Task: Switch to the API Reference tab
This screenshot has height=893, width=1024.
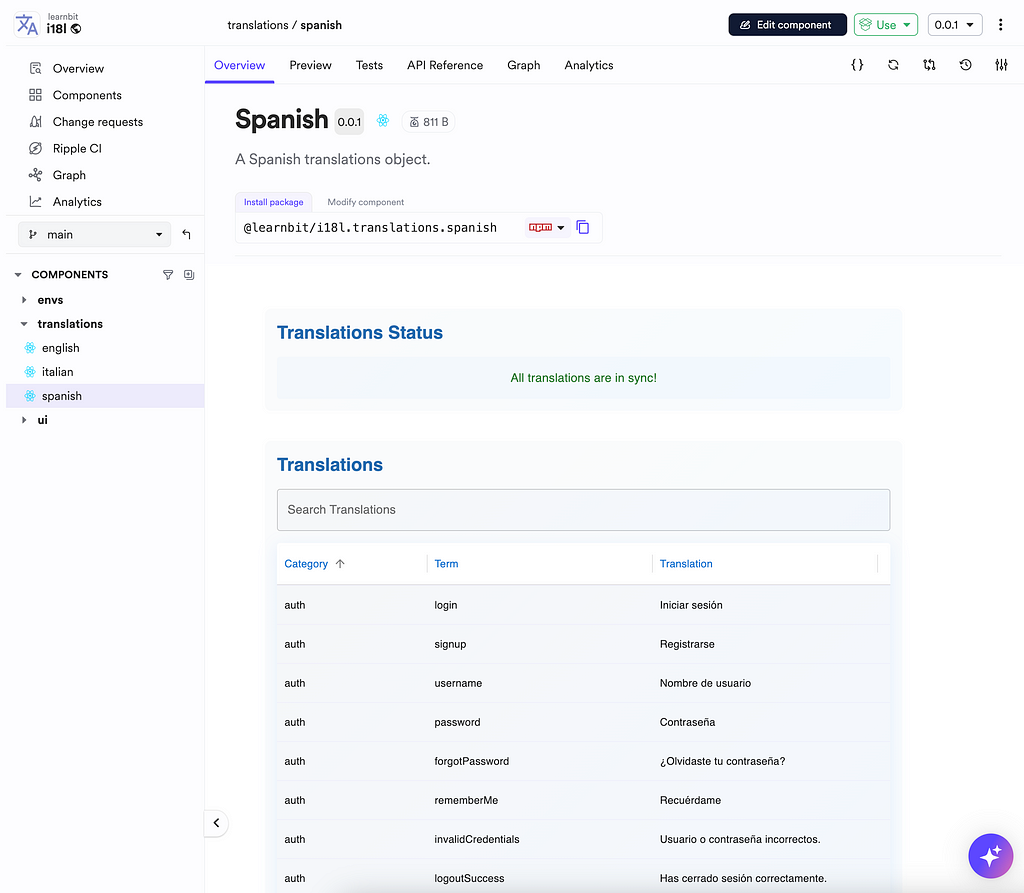Action: tap(445, 65)
